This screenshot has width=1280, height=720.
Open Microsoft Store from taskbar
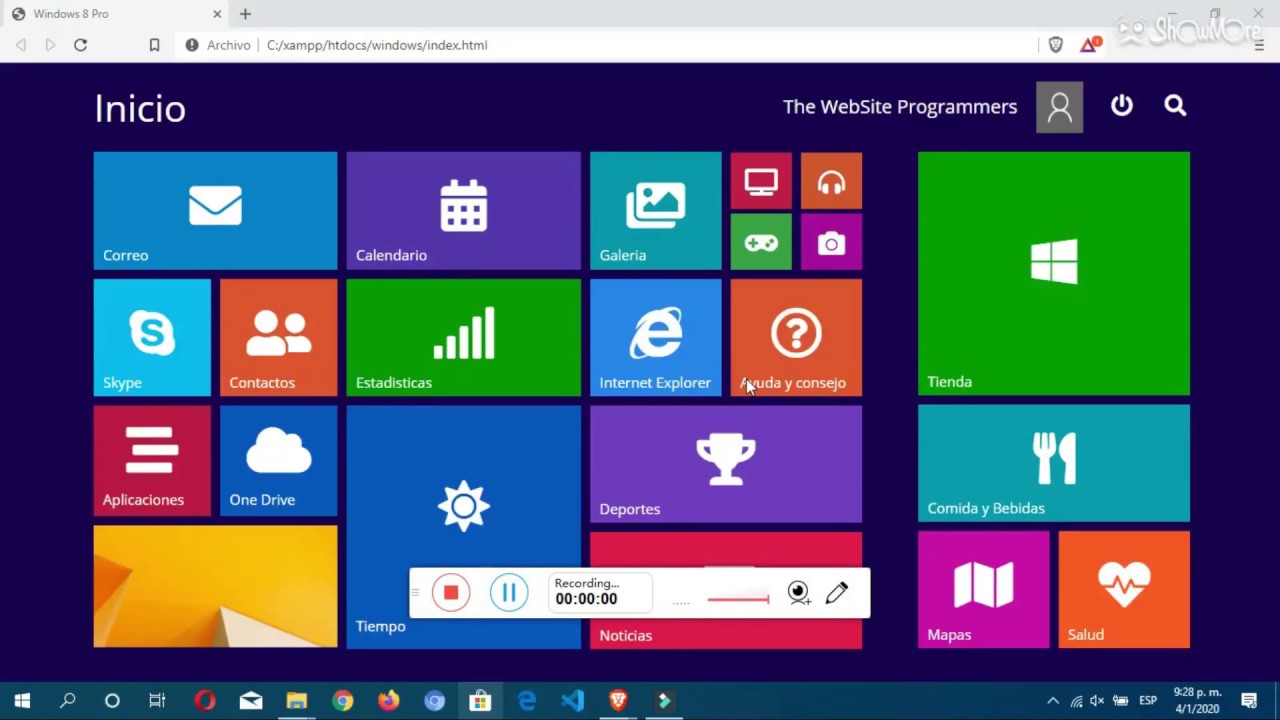[480, 701]
